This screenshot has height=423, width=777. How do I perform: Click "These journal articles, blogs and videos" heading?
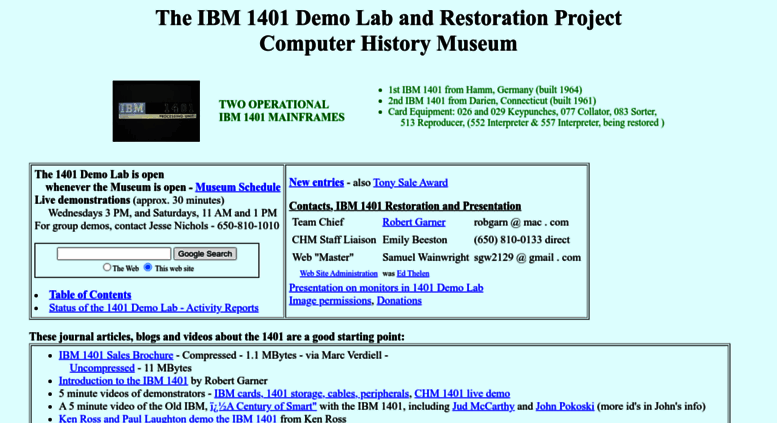[217, 337]
